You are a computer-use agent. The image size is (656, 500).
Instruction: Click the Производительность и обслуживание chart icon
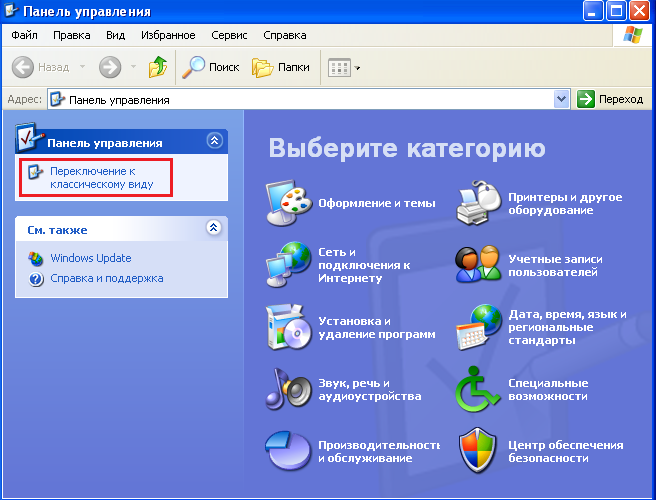[288, 451]
